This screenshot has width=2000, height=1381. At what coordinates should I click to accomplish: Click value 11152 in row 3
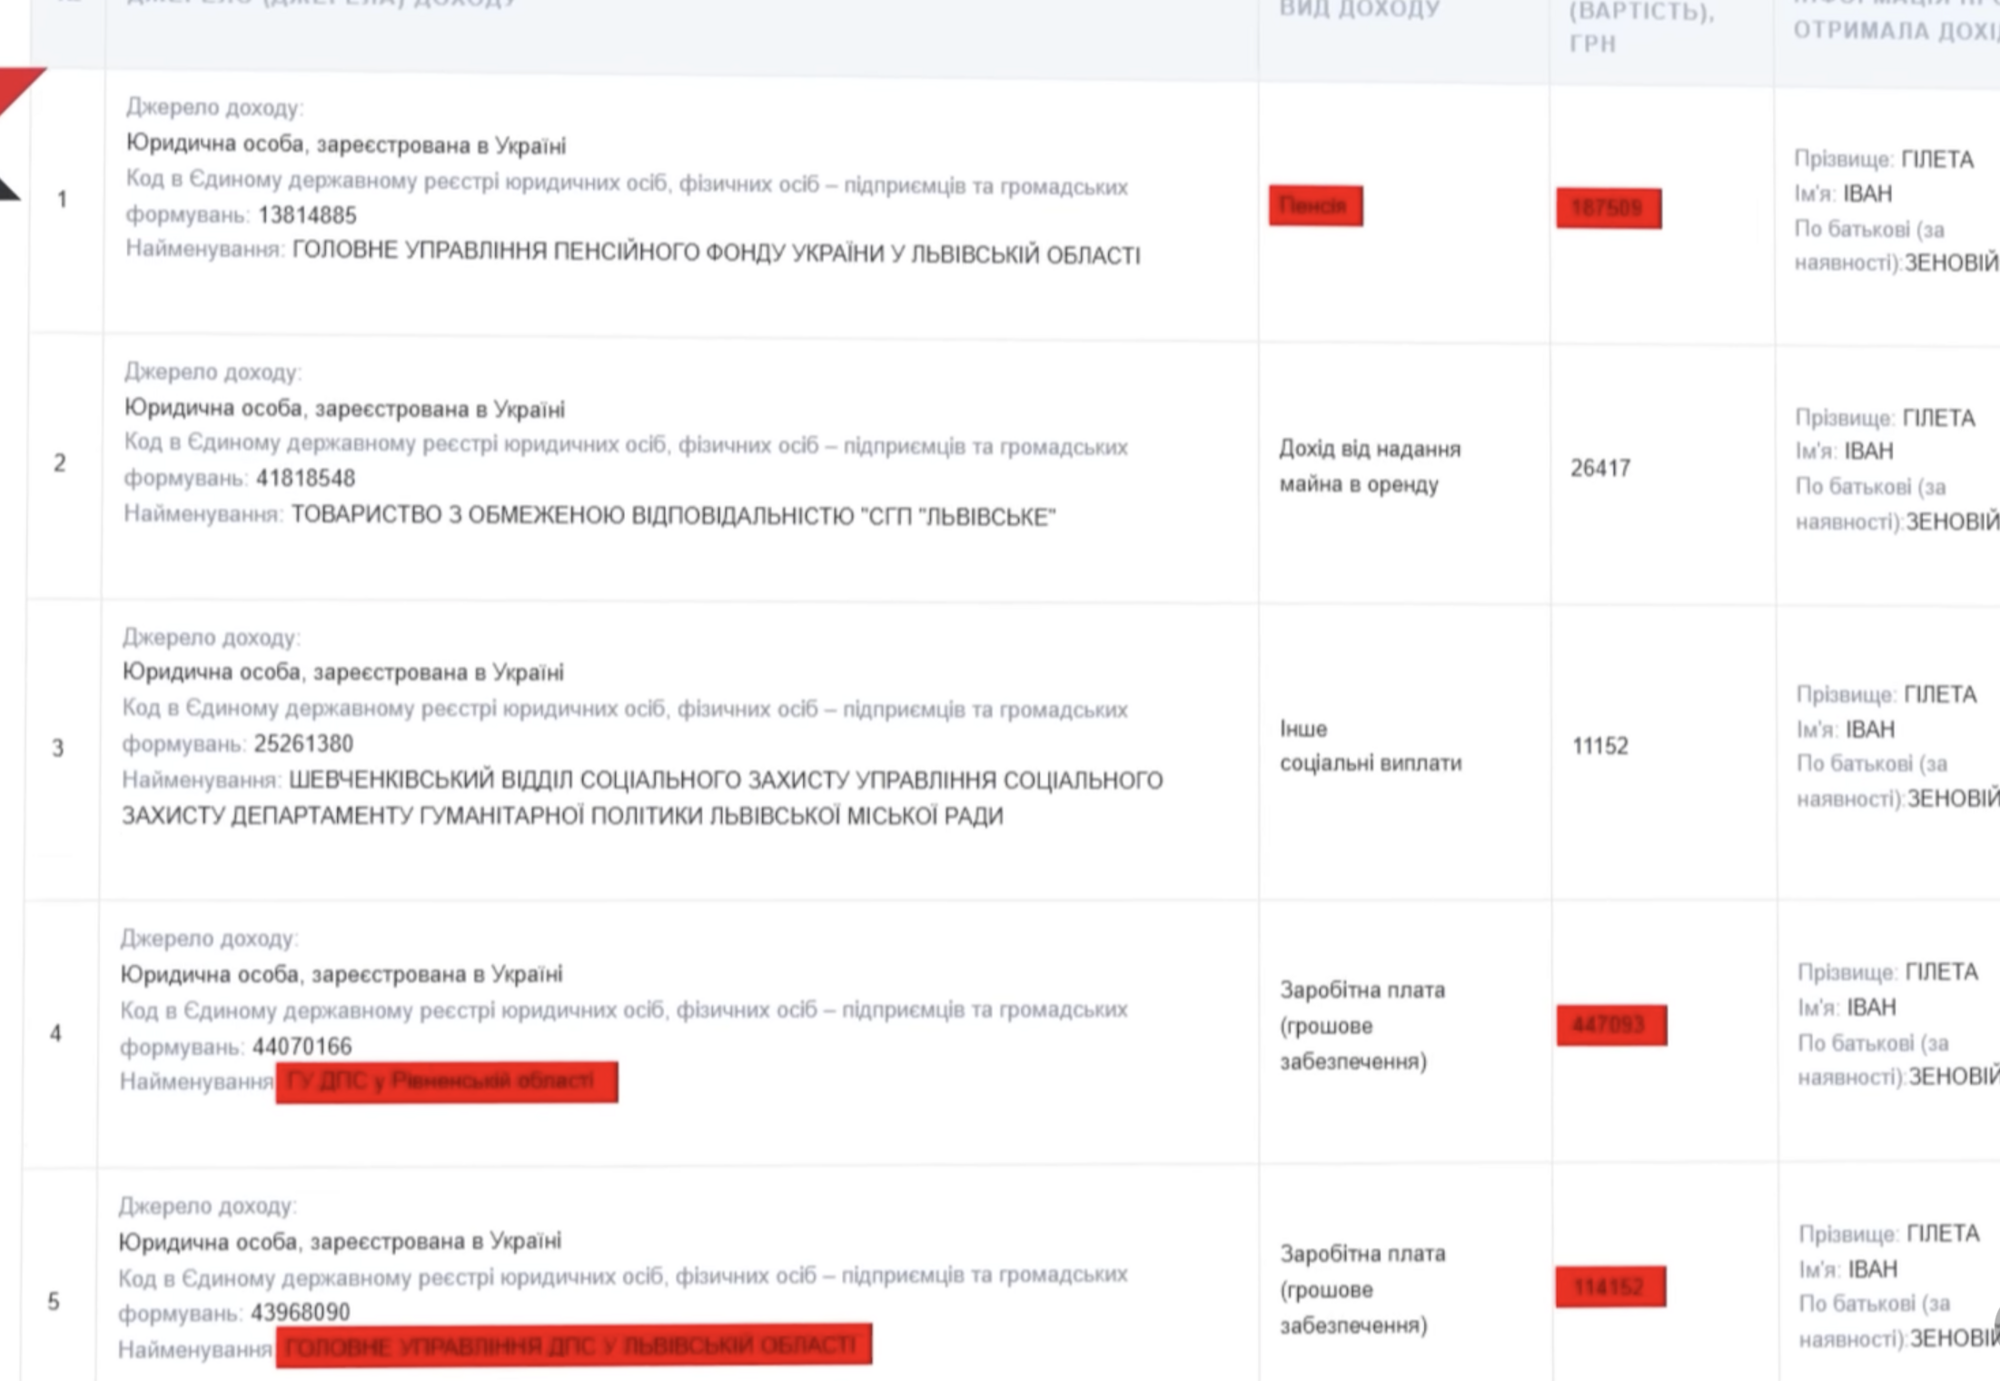tap(1600, 745)
